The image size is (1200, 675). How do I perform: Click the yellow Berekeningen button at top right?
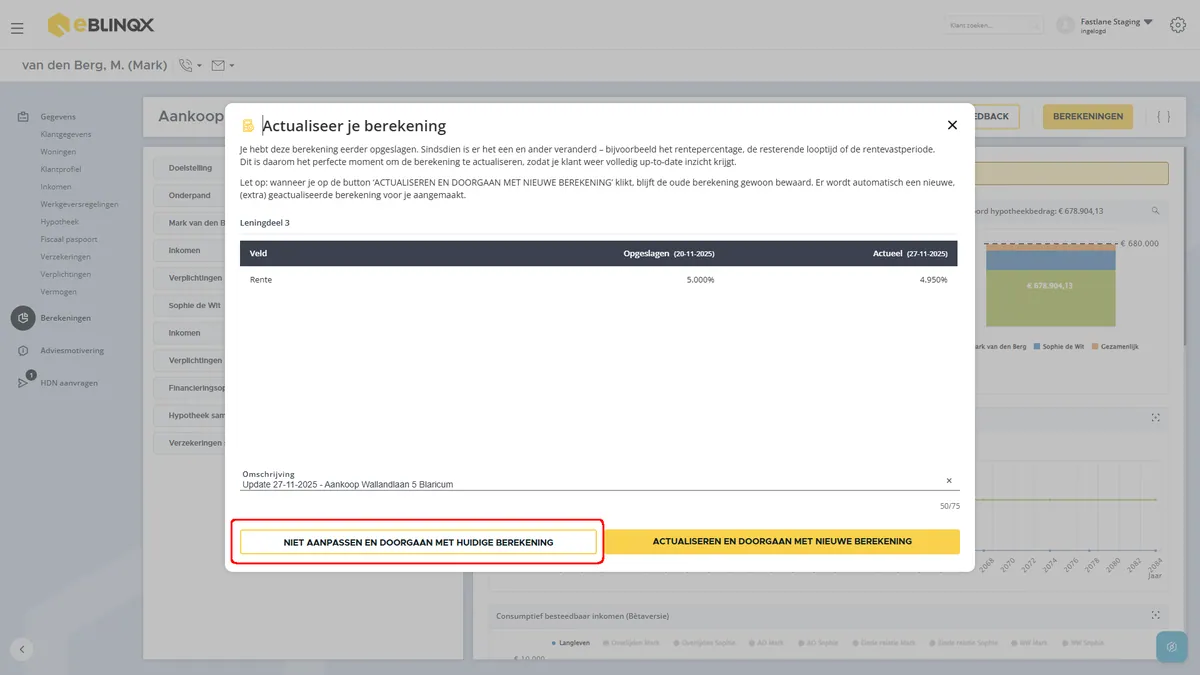click(x=1088, y=116)
